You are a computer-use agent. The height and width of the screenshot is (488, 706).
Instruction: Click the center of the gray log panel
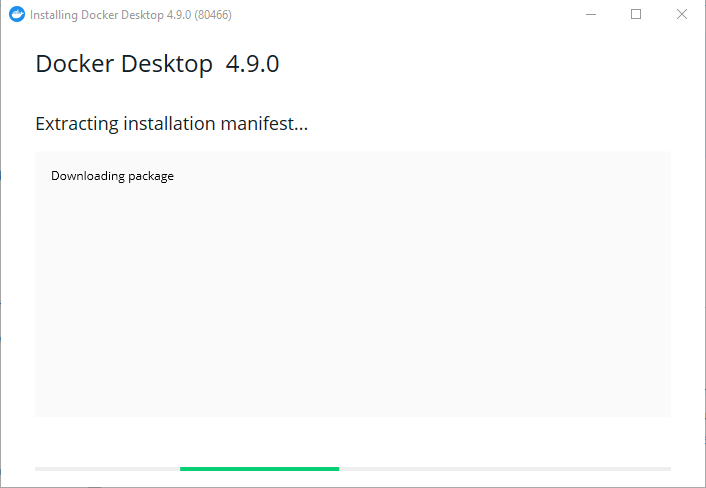click(352, 284)
